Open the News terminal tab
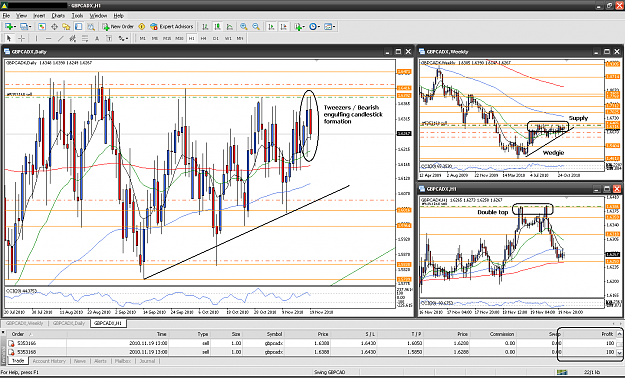Image resolution: width=625 pixels, height=378 pixels. (80, 361)
